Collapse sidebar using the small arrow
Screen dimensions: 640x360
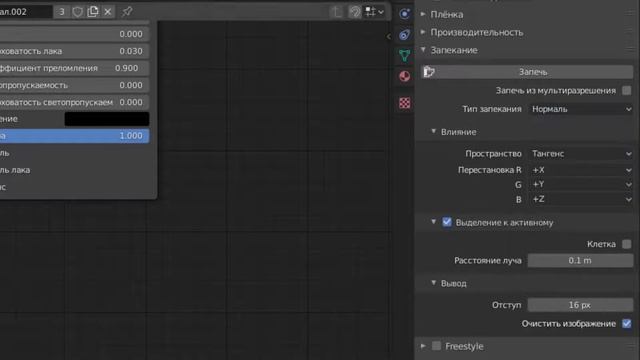389,36
